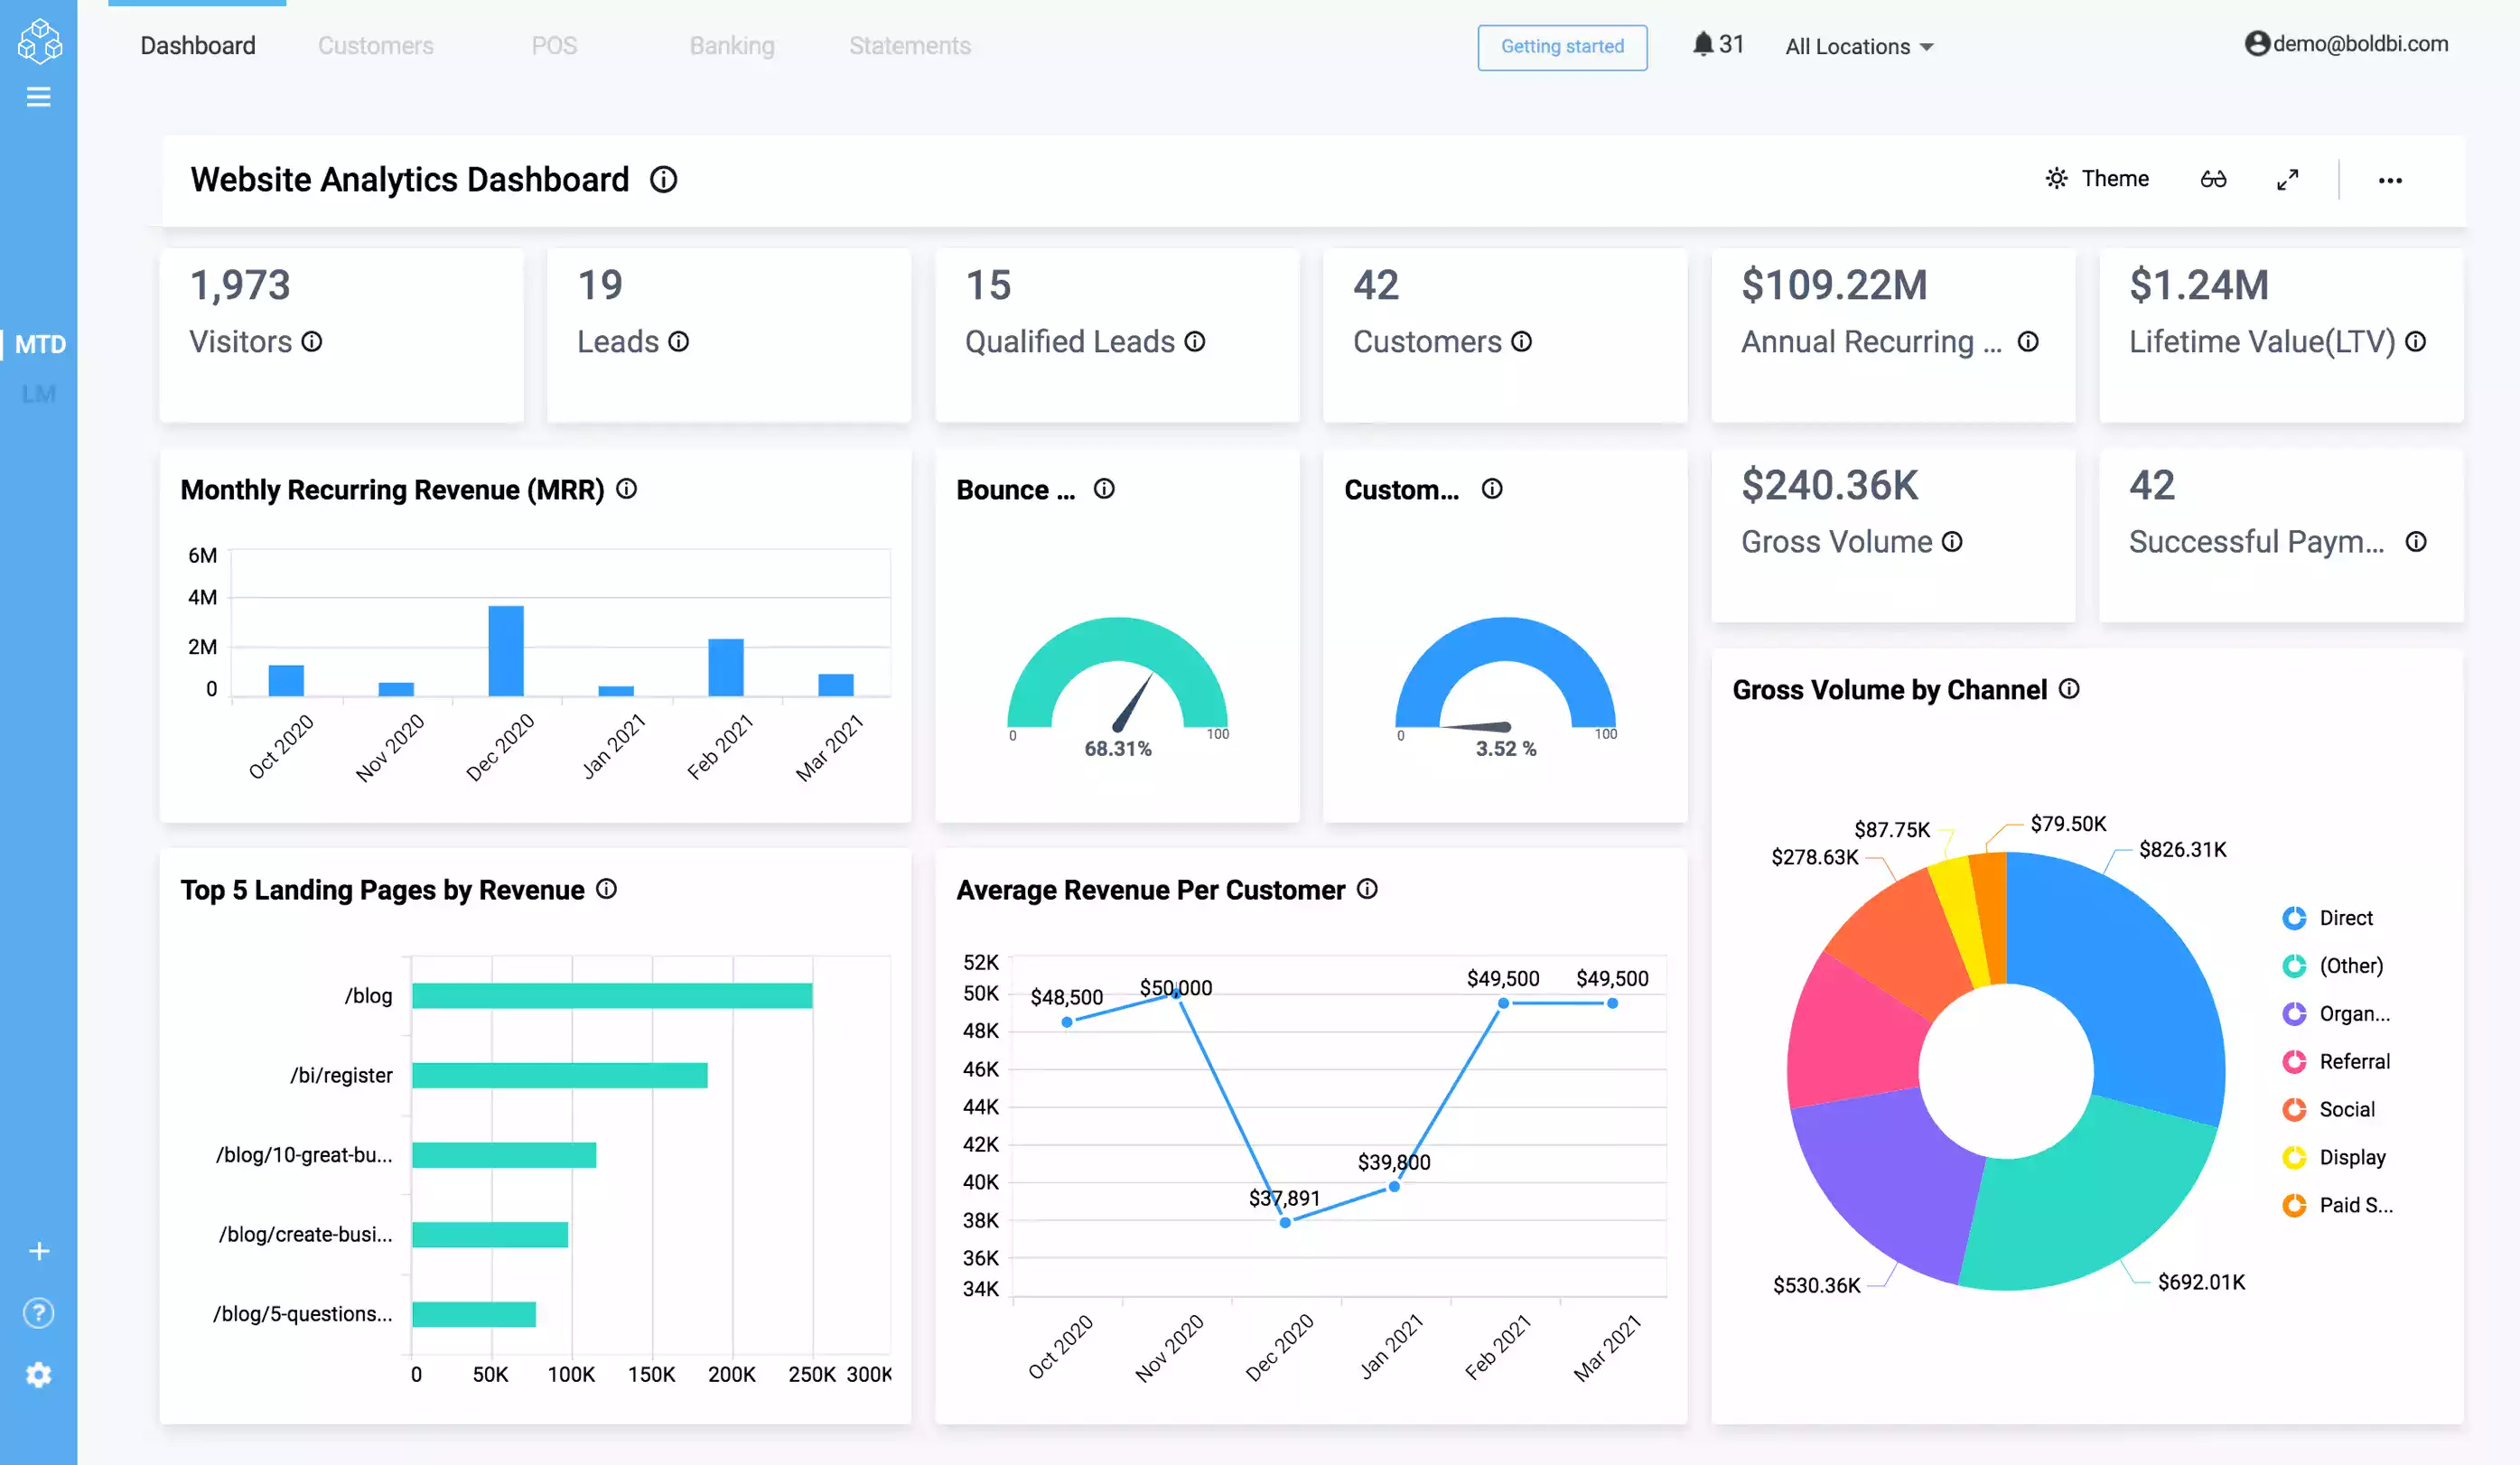Click the $109.22M Annual Recurring card
This screenshot has width=2520, height=1465.
[x=1893, y=335]
